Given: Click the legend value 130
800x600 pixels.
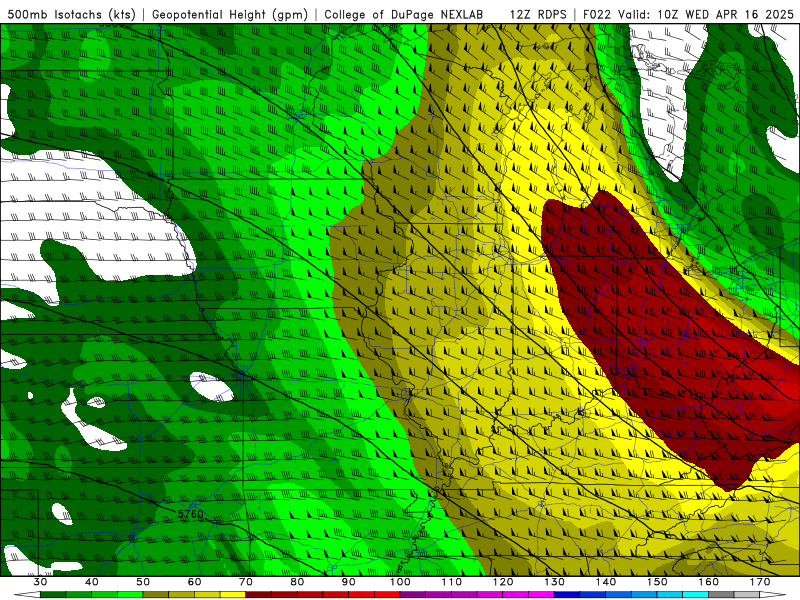Looking at the screenshot, I should (554, 582).
